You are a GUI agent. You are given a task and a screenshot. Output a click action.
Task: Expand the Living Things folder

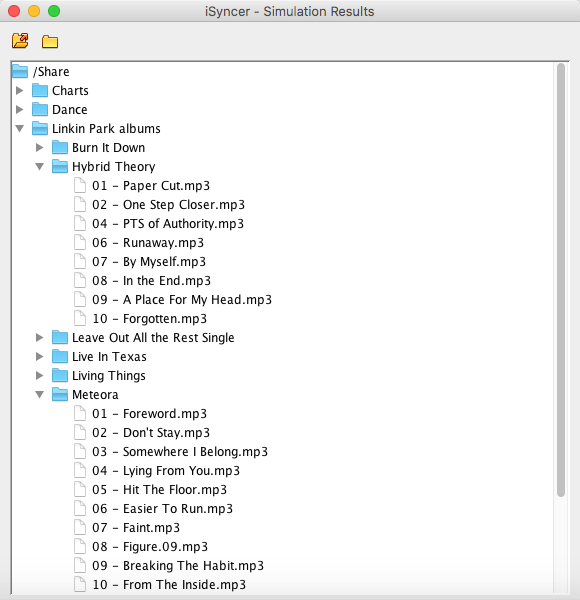click(x=39, y=375)
